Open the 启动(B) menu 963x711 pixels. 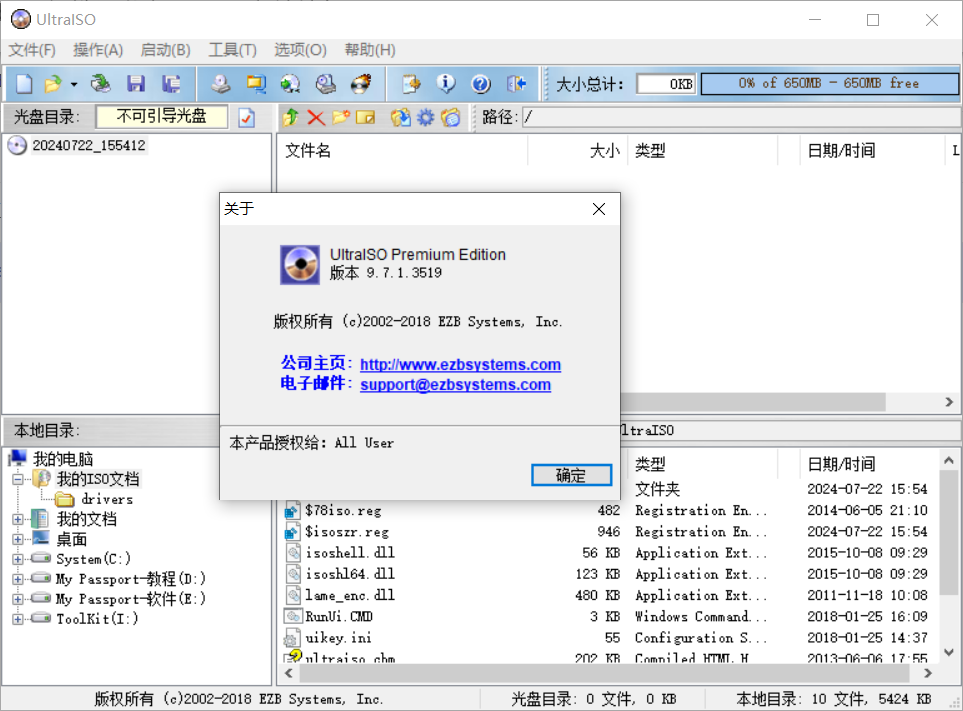tap(165, 50)
